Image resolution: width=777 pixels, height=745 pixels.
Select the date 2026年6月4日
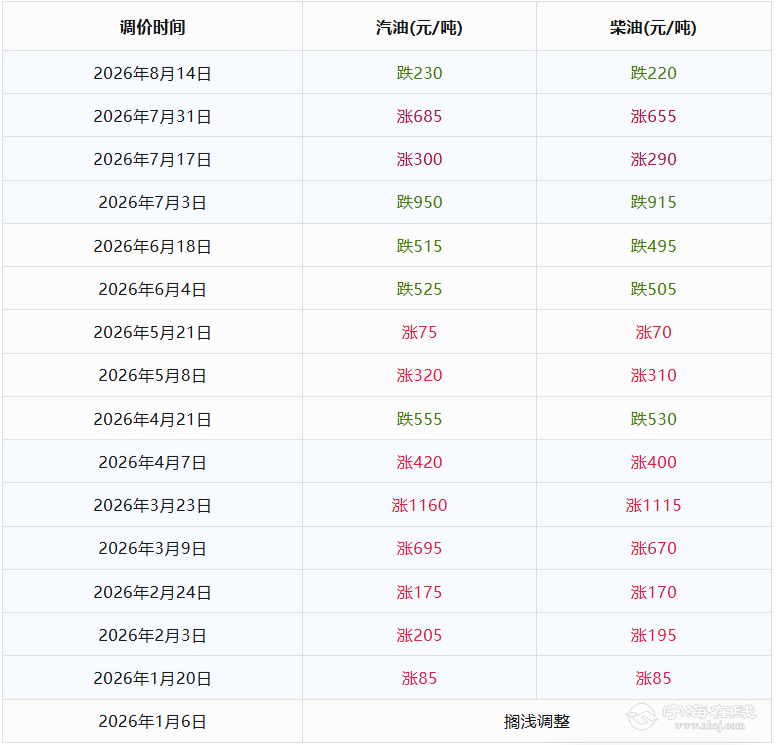(x=152, y=289)
